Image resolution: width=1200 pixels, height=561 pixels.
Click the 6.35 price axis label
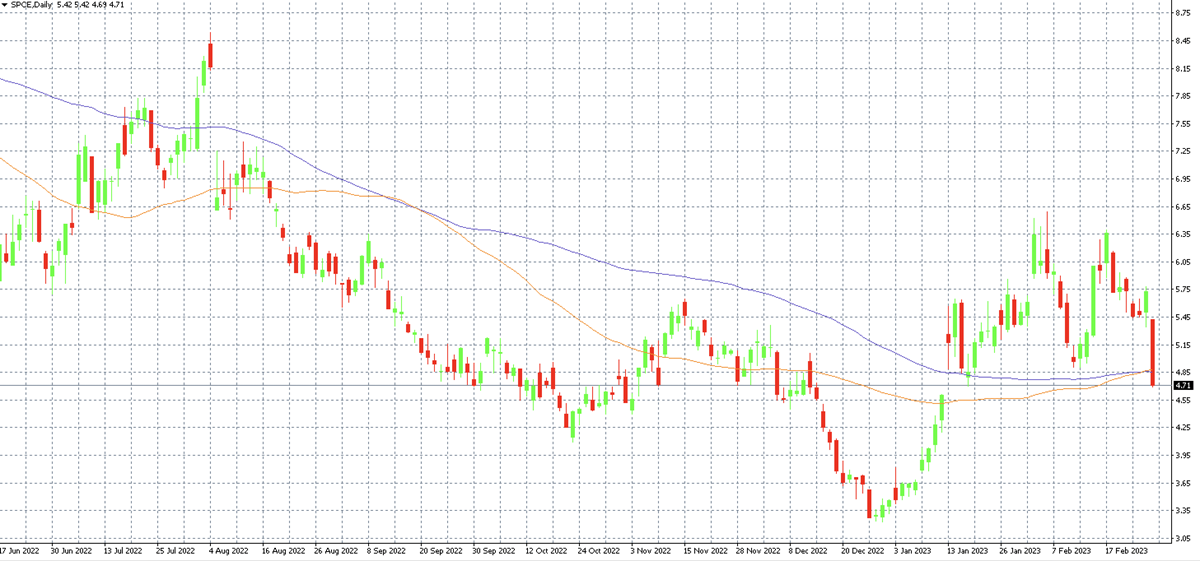point(1183,234)
